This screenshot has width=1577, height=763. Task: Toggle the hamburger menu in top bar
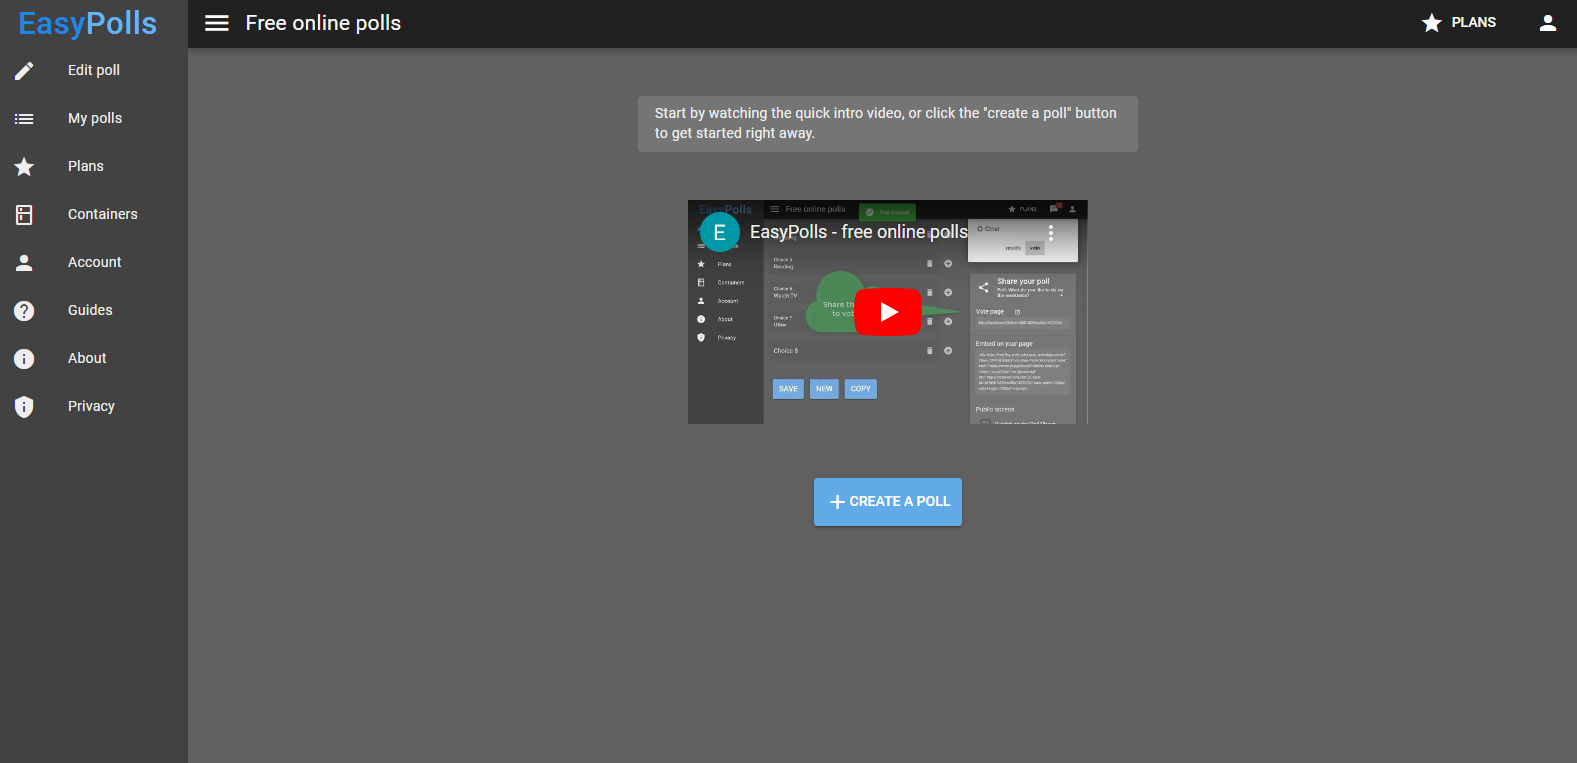tap(217, 23)
